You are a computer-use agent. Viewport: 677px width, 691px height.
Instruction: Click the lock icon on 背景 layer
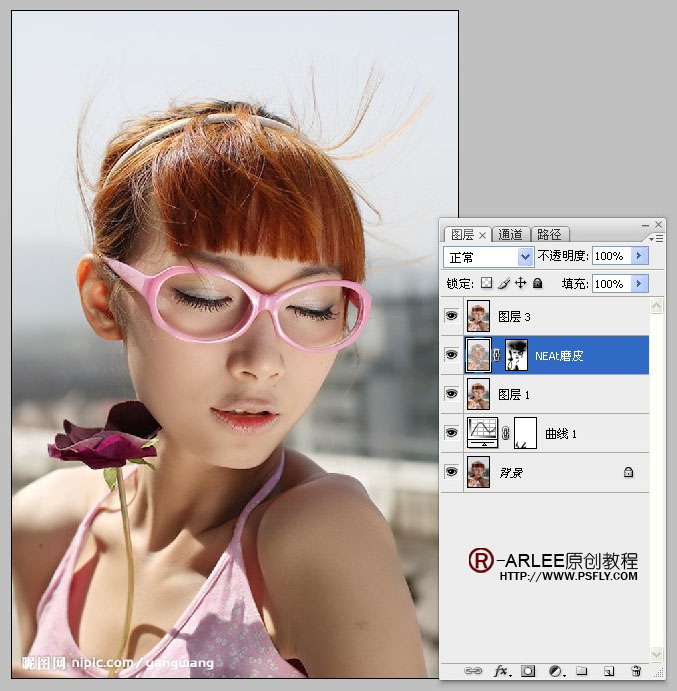[x=629, y=472]
